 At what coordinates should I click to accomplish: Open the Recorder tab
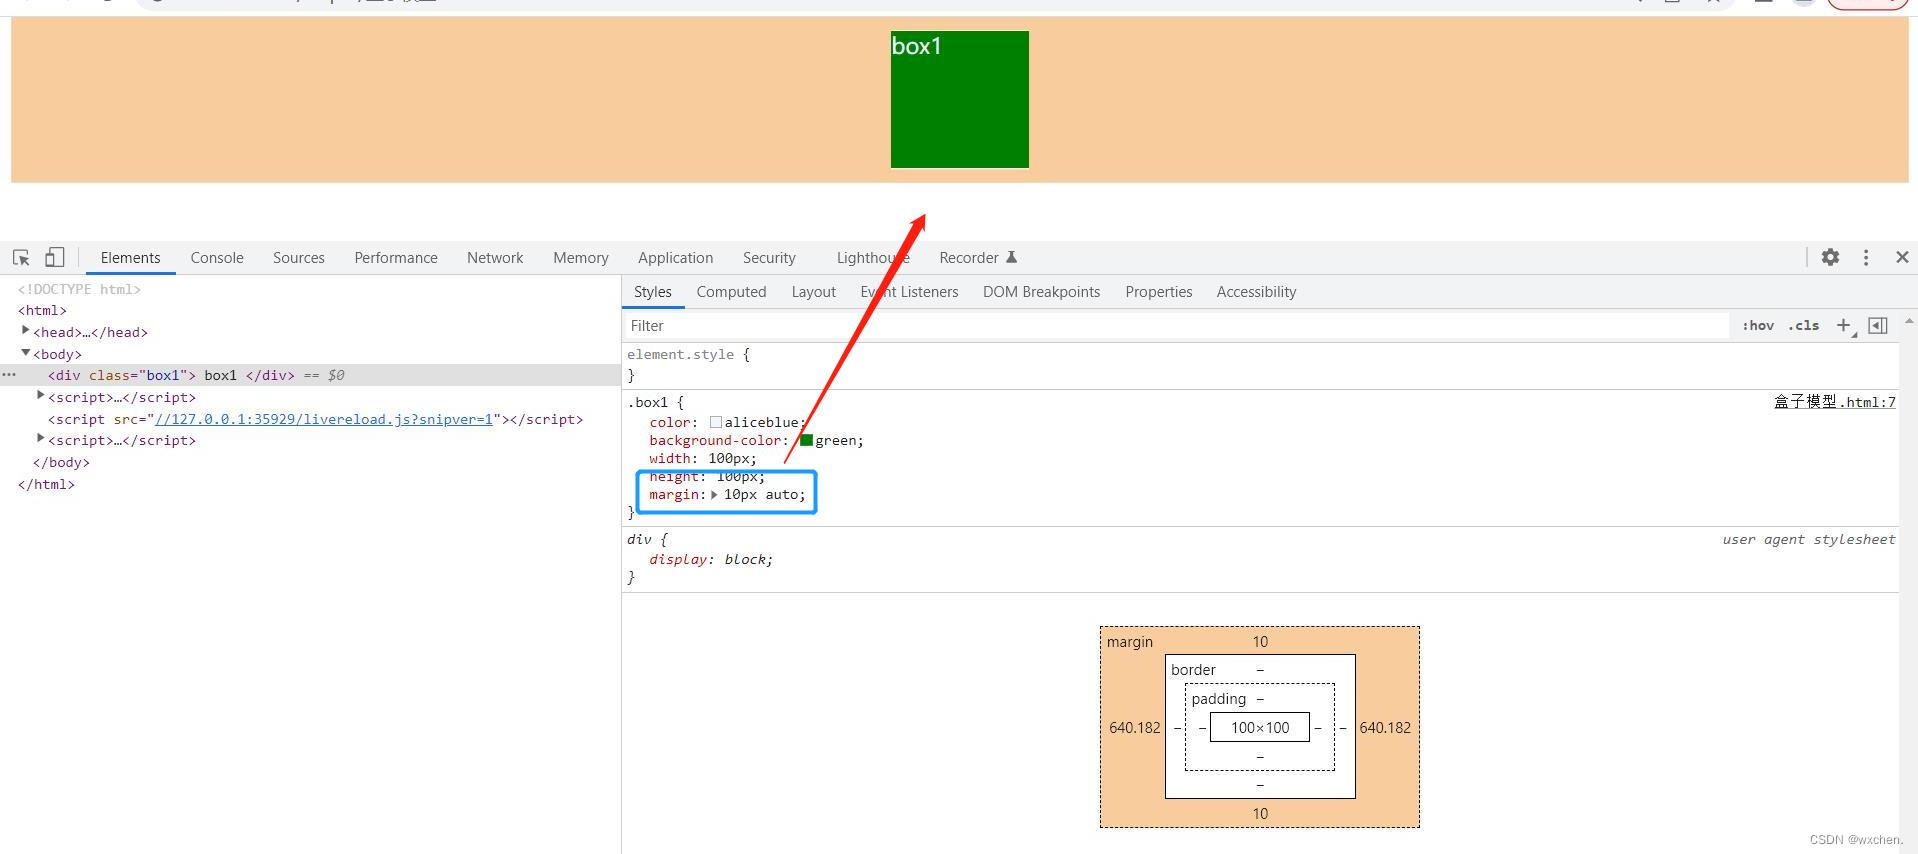tap(969, 257)
